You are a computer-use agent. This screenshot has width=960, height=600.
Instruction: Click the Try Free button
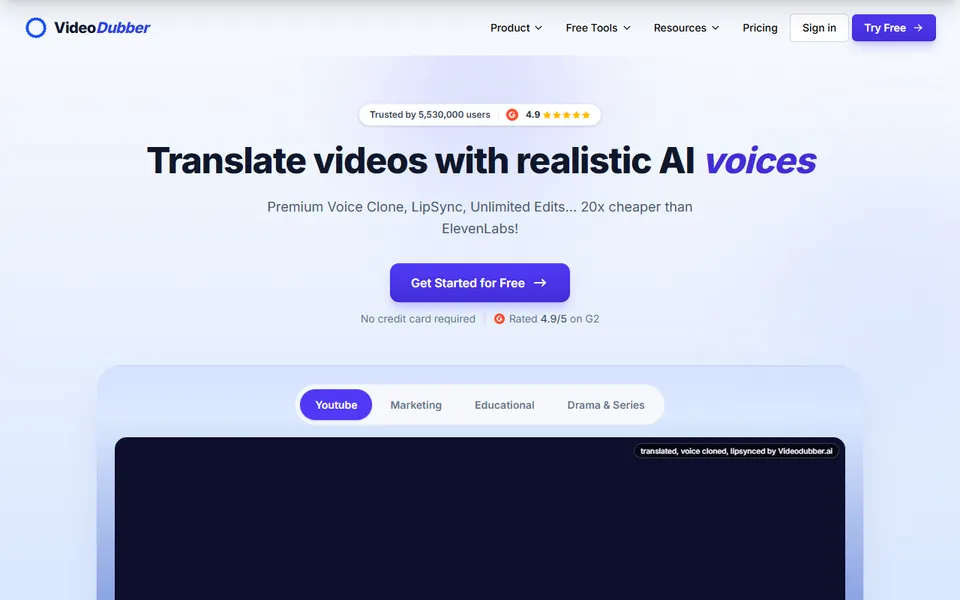[893, 28]
